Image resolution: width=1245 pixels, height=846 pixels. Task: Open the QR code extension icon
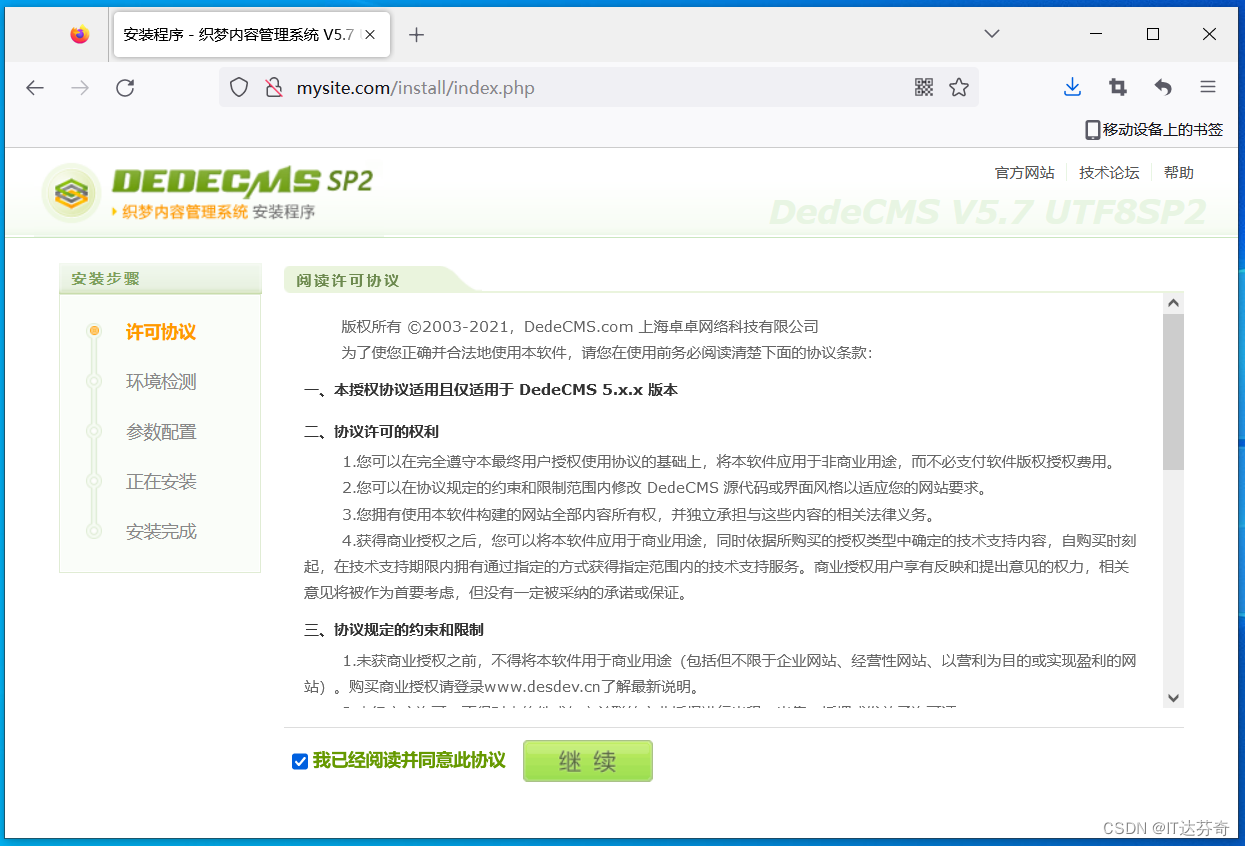[922, 87]
